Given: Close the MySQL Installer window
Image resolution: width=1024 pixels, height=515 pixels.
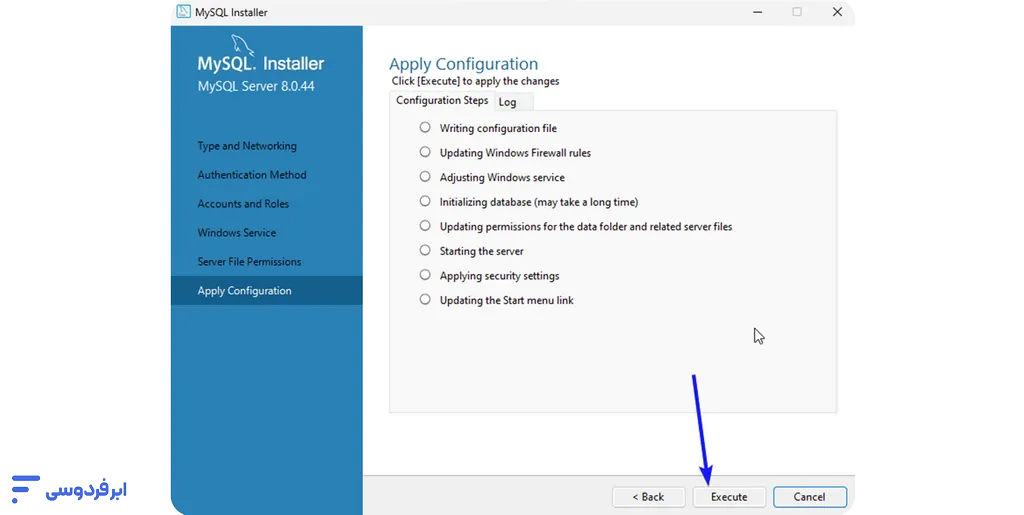Looking at the screenshot, I should click(x=838, y=12).
